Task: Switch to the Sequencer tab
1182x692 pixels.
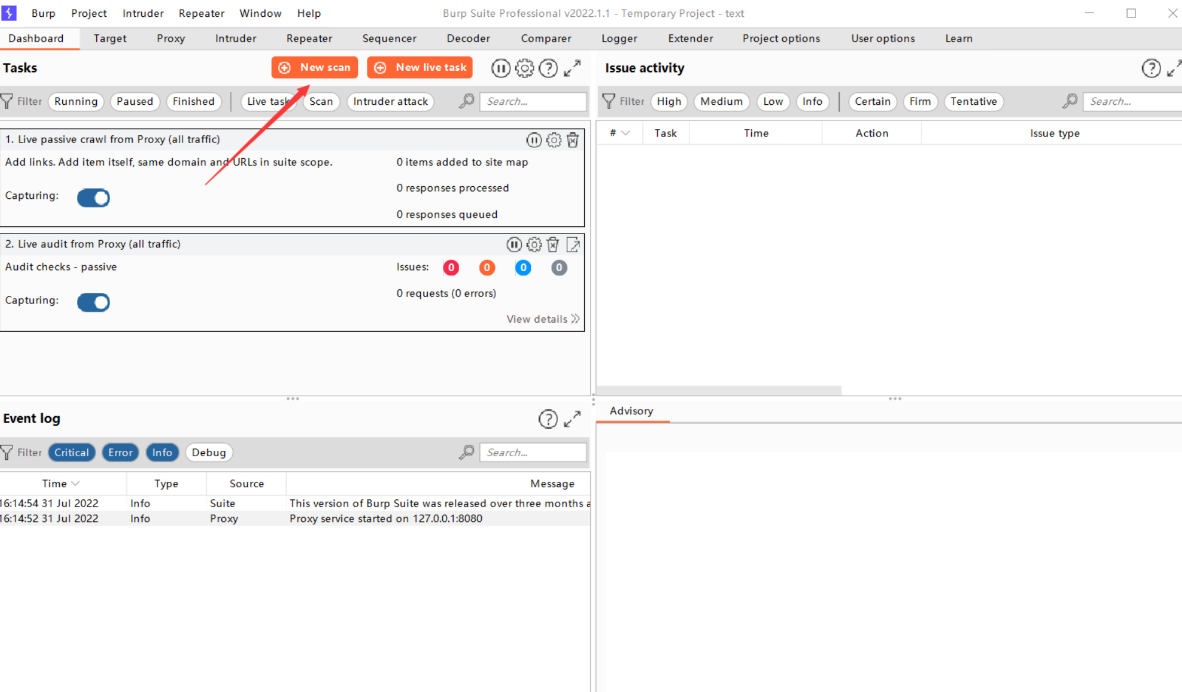Action: tap(389, 38)
